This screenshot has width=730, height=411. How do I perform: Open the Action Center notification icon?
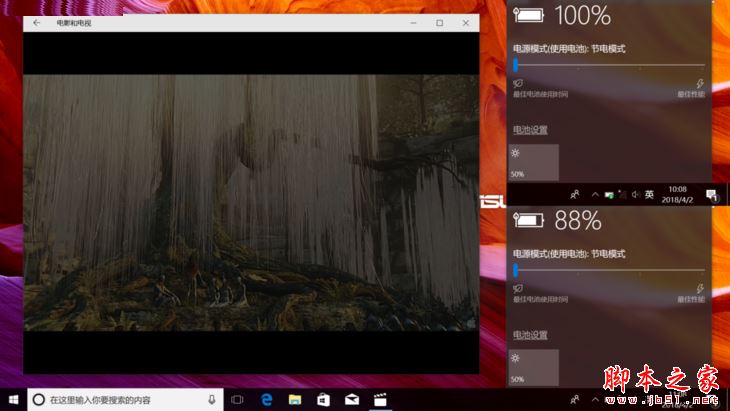712,195
